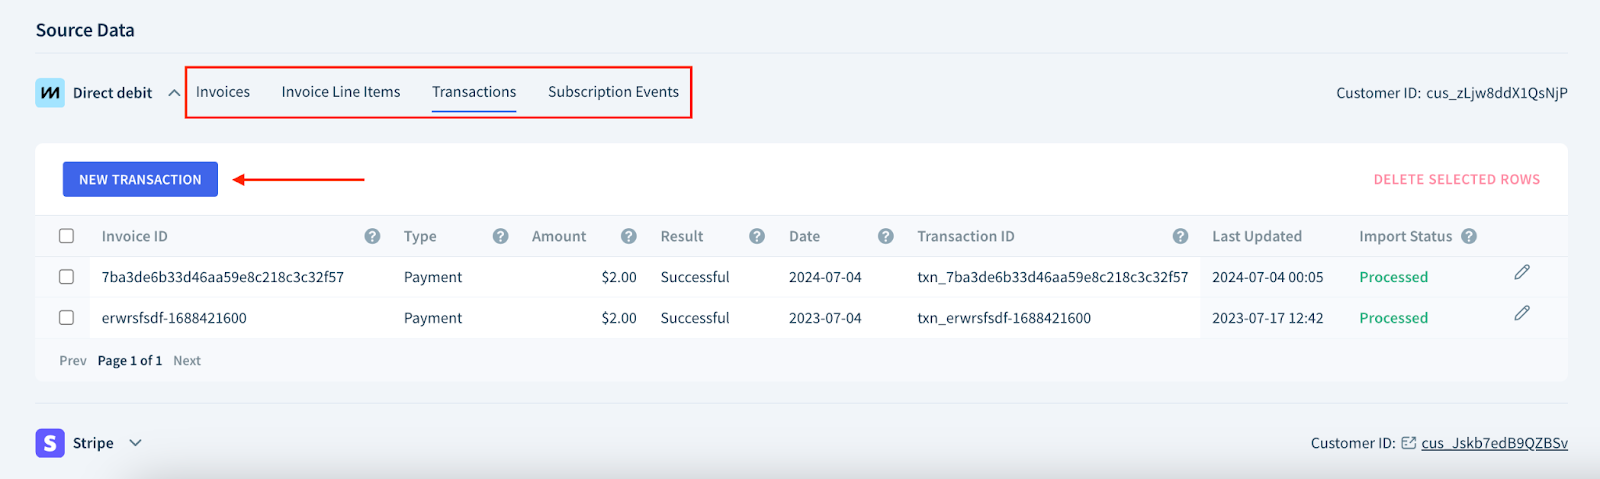The height and width of the screenshot is (479, 1600).
Task: Go to Next page
Action: click(187, 361)
